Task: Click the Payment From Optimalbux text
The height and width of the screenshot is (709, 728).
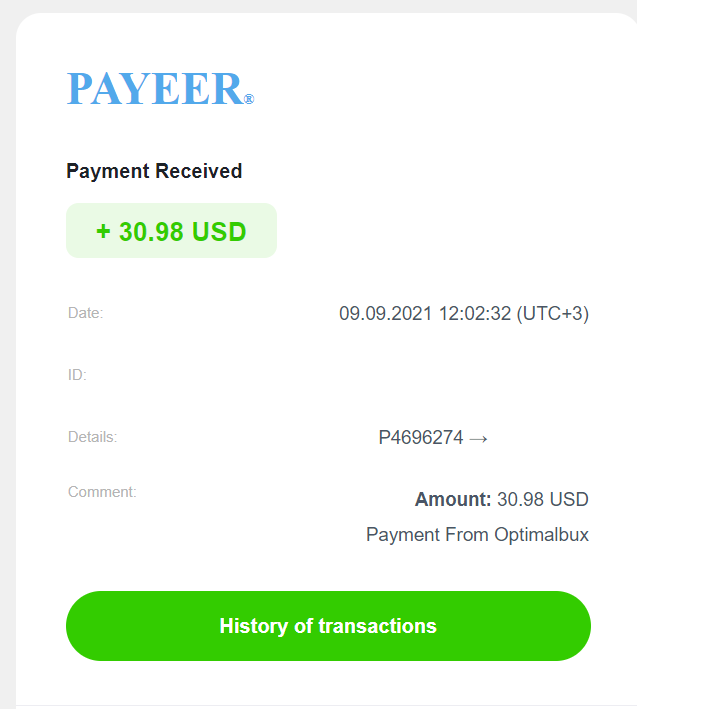Action: tap(477, 534)
